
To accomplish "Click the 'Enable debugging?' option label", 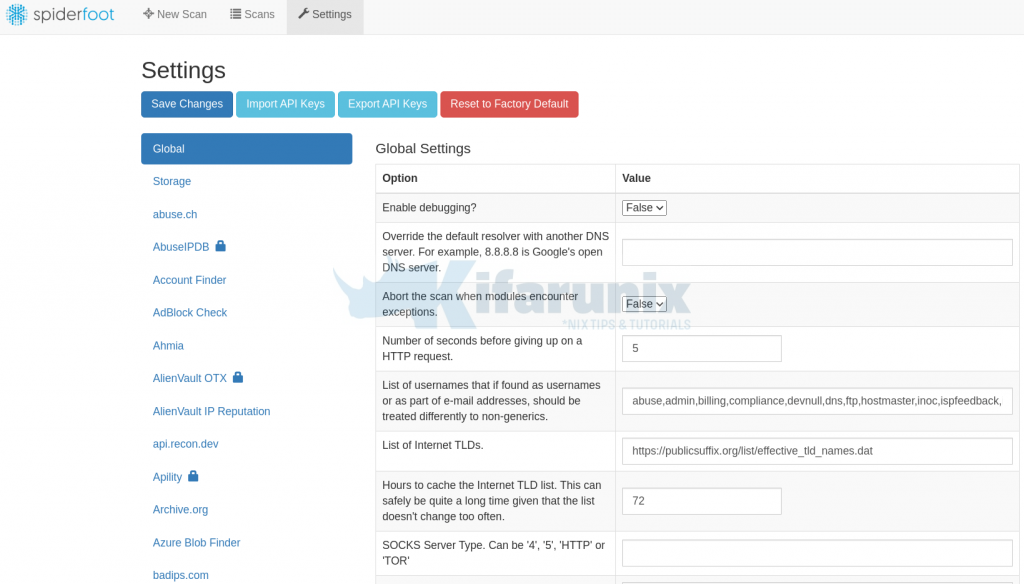I will (x=429, y=208).
